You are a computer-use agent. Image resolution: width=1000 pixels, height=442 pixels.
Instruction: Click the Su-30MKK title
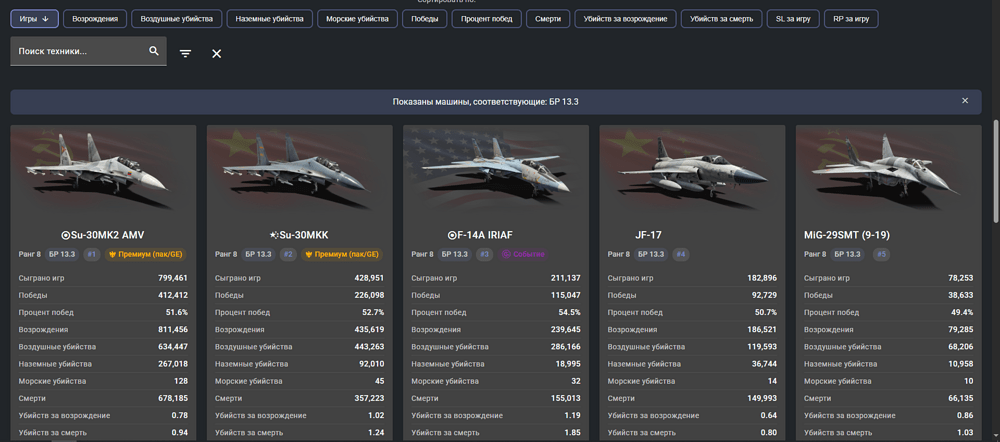click(299, 235)
